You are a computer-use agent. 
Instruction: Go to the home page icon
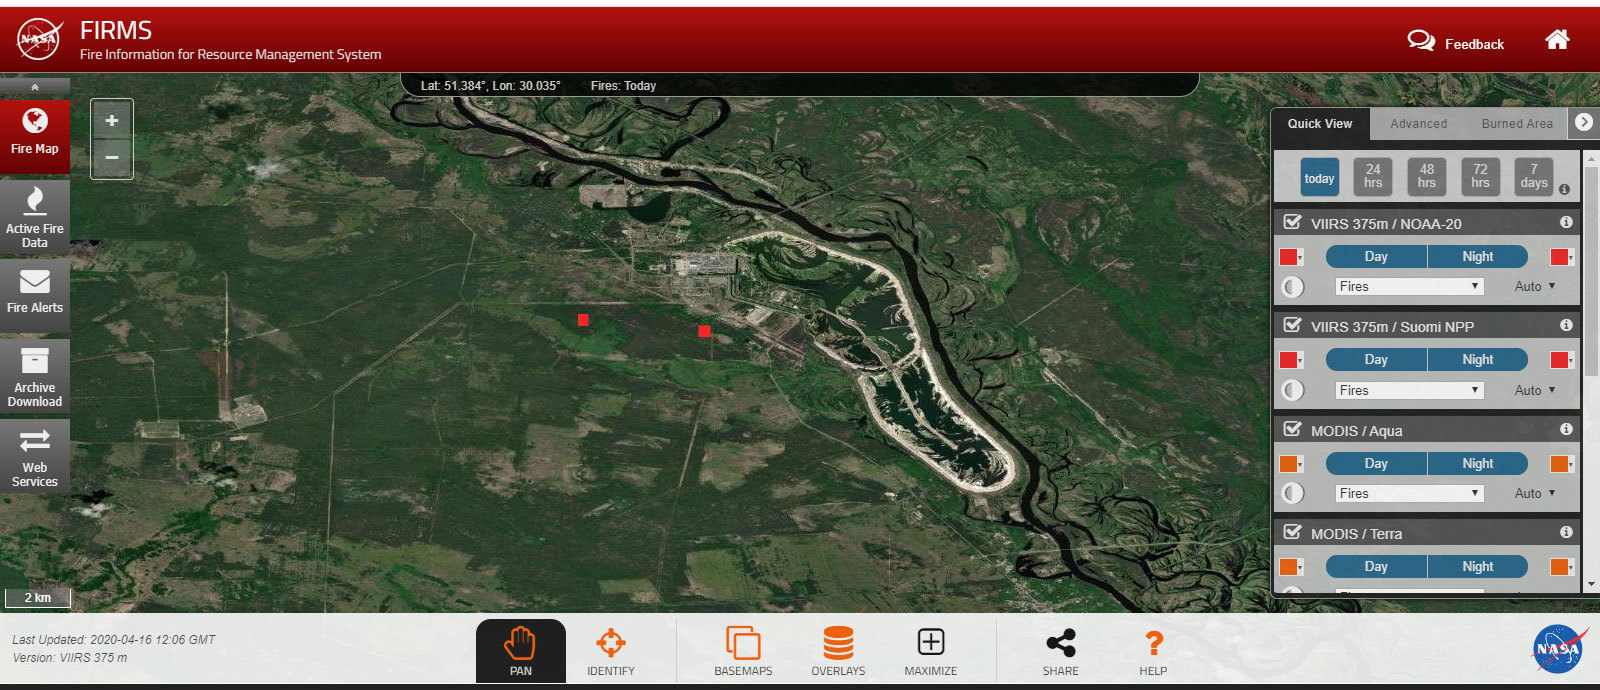pyautogui.click(x=1557, y=40)
